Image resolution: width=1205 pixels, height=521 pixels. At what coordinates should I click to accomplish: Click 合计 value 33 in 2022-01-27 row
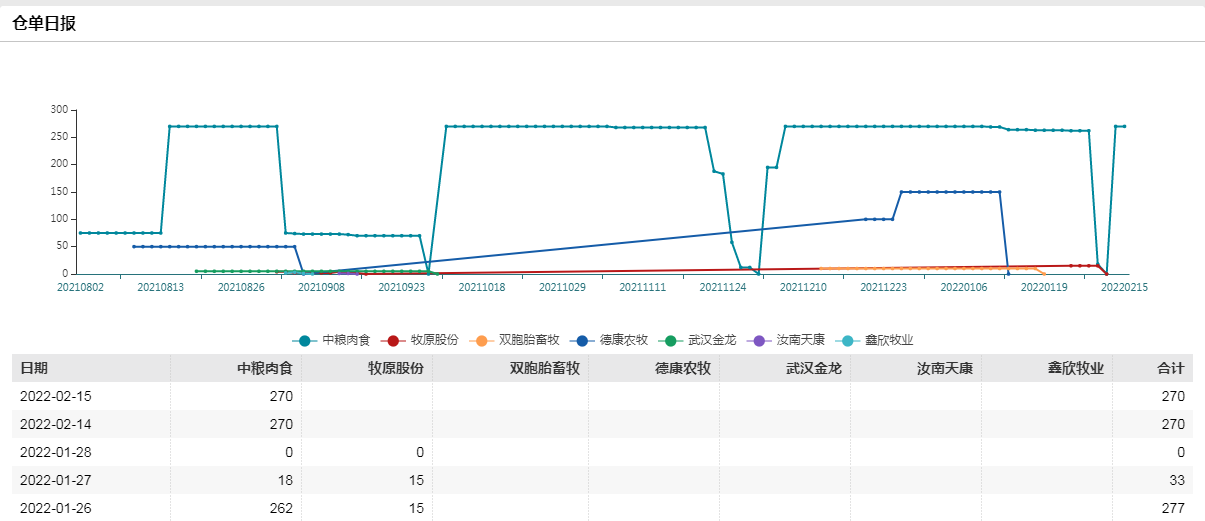click(x=1176, y=480)
